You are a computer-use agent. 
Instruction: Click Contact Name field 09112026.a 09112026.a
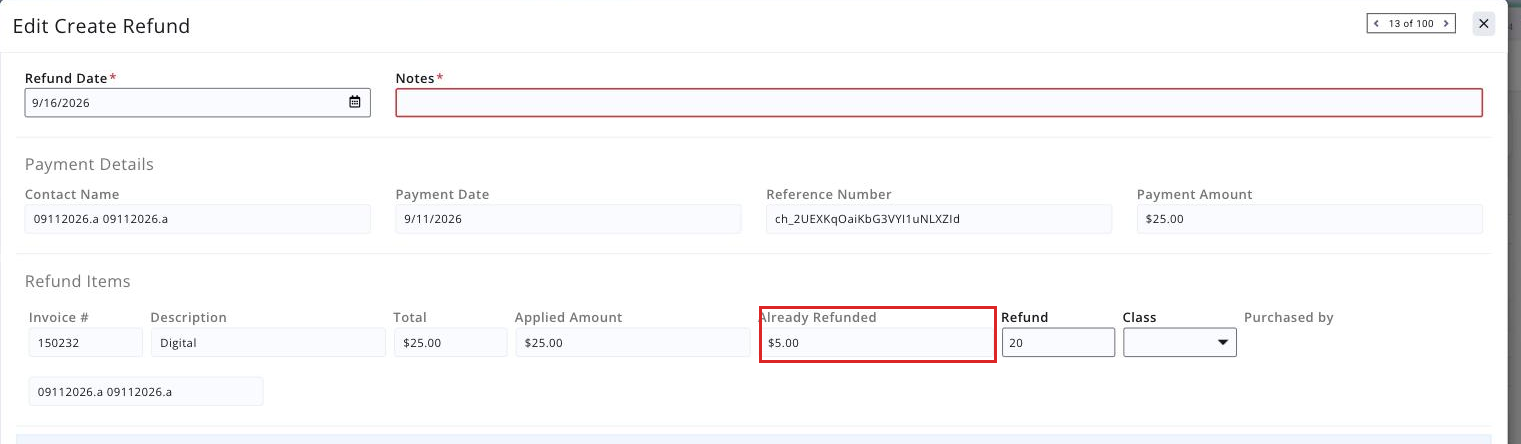(198, 219)
